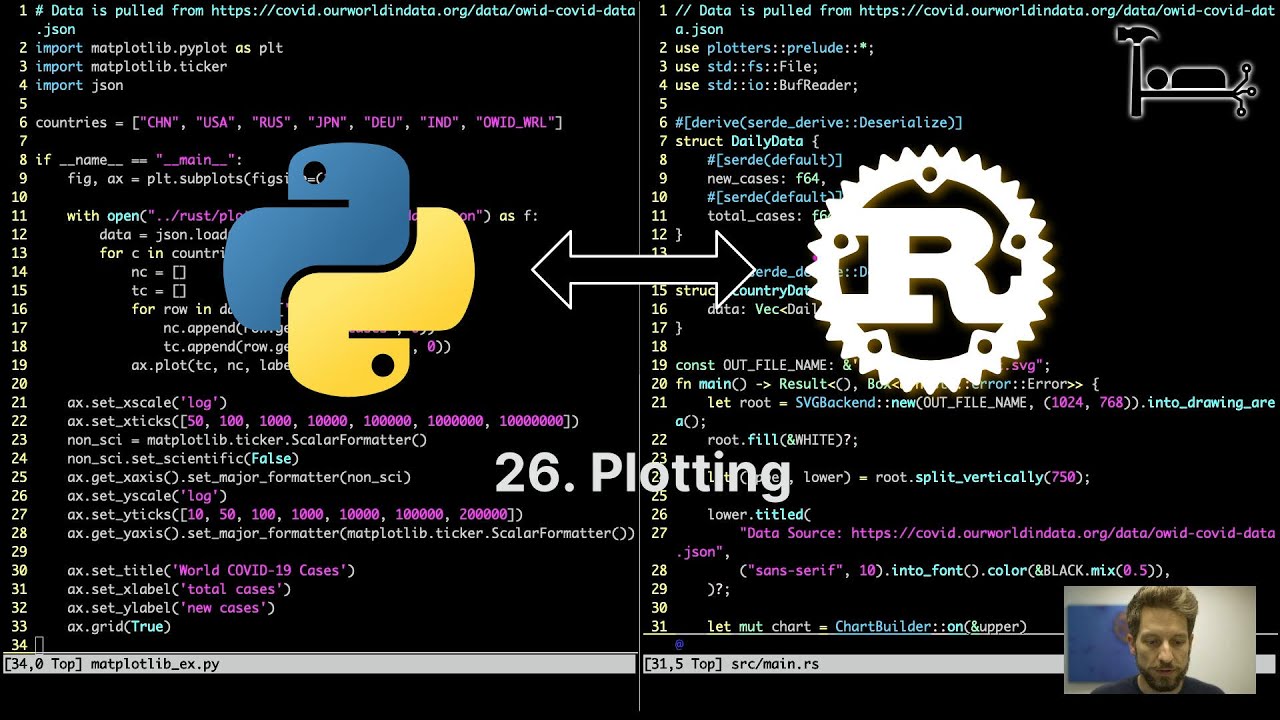The image size is (1280, 720).
Task: Click the '[34,0 Top]' cursor position indicator
Action: pos(43,663)
